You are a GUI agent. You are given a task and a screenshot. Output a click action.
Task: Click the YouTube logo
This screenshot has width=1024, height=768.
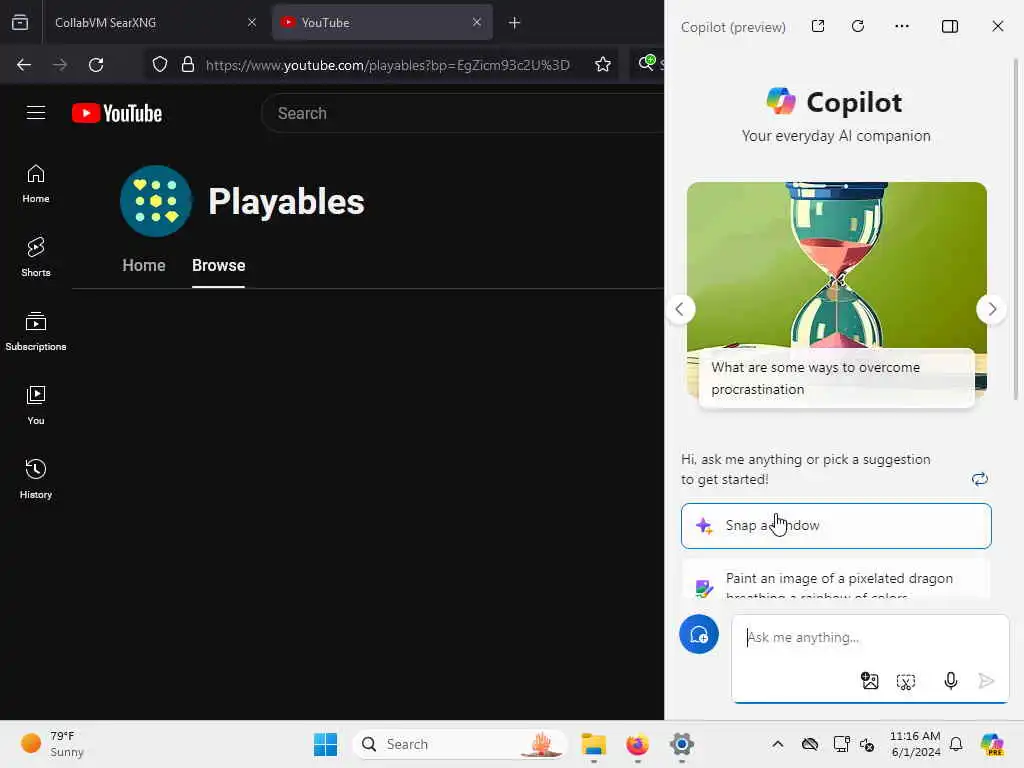coord(117,113)
